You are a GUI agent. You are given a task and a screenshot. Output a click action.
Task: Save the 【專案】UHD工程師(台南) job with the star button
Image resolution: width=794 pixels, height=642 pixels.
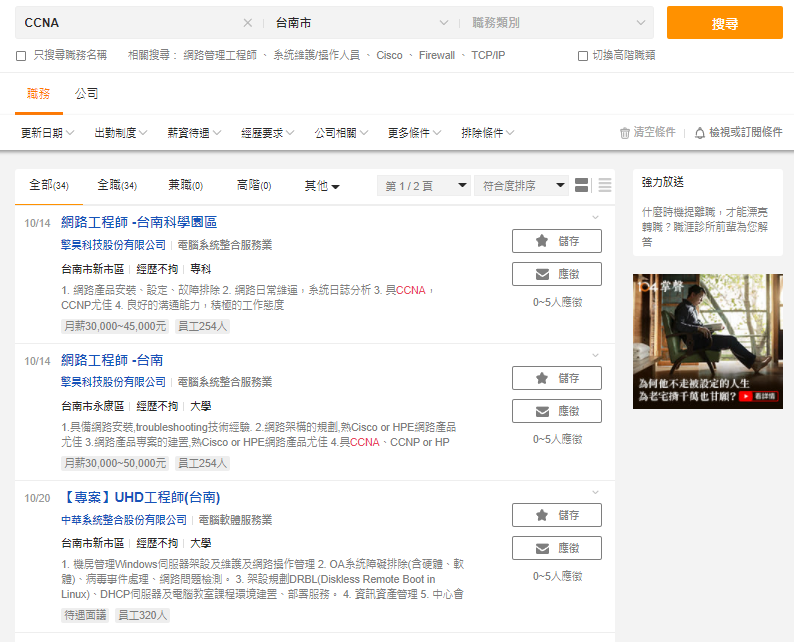click(556, 515)
